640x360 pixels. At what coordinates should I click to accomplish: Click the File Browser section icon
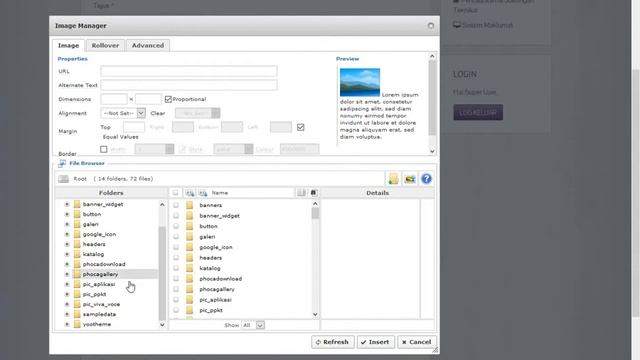62,163
